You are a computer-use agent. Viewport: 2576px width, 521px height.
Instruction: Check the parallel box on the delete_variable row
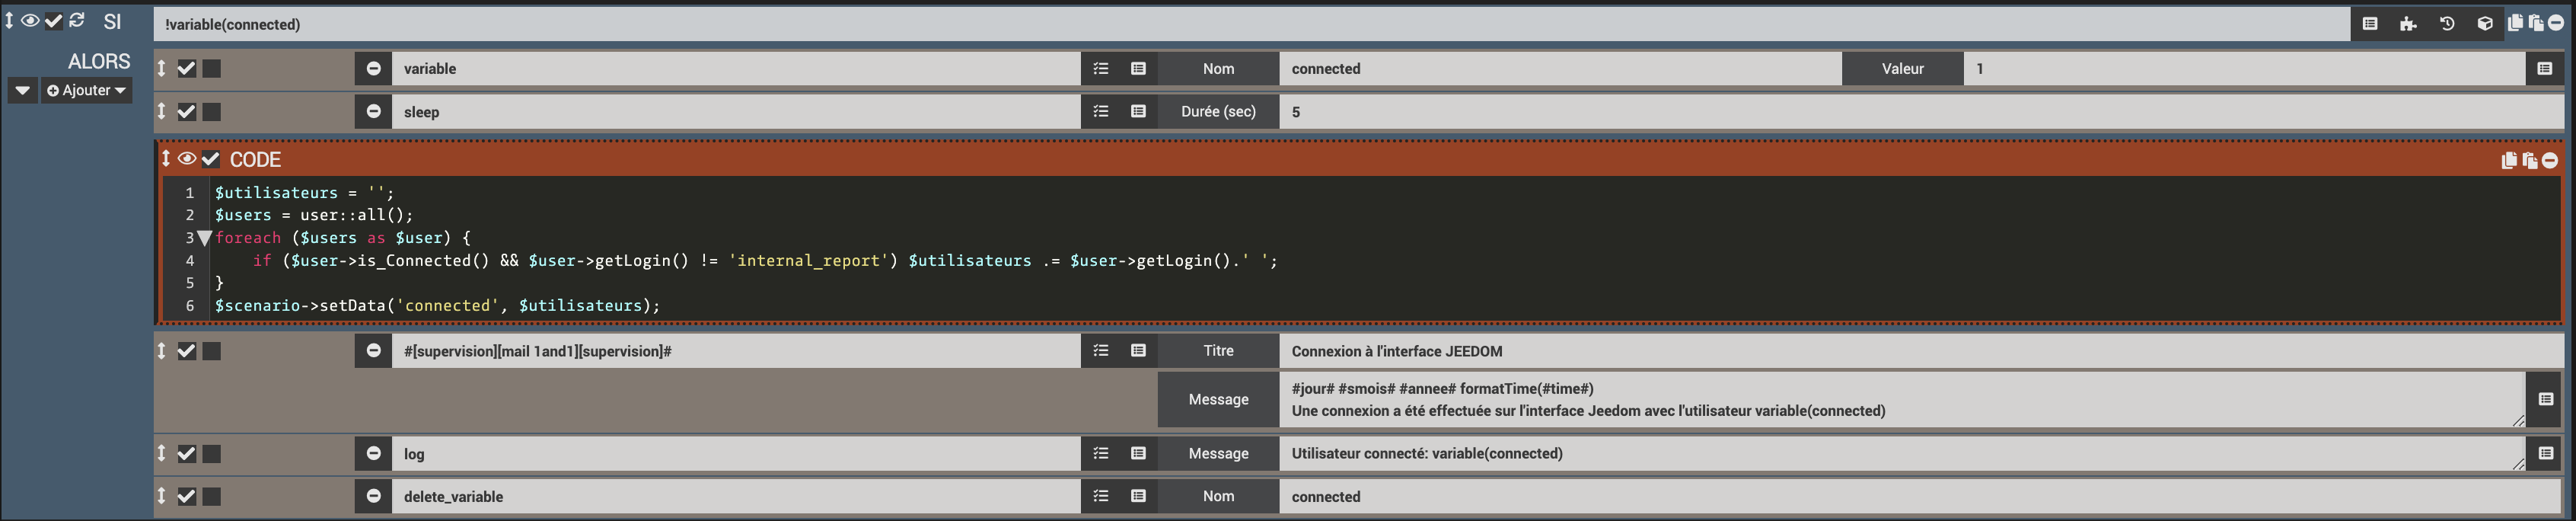[212, 496]
